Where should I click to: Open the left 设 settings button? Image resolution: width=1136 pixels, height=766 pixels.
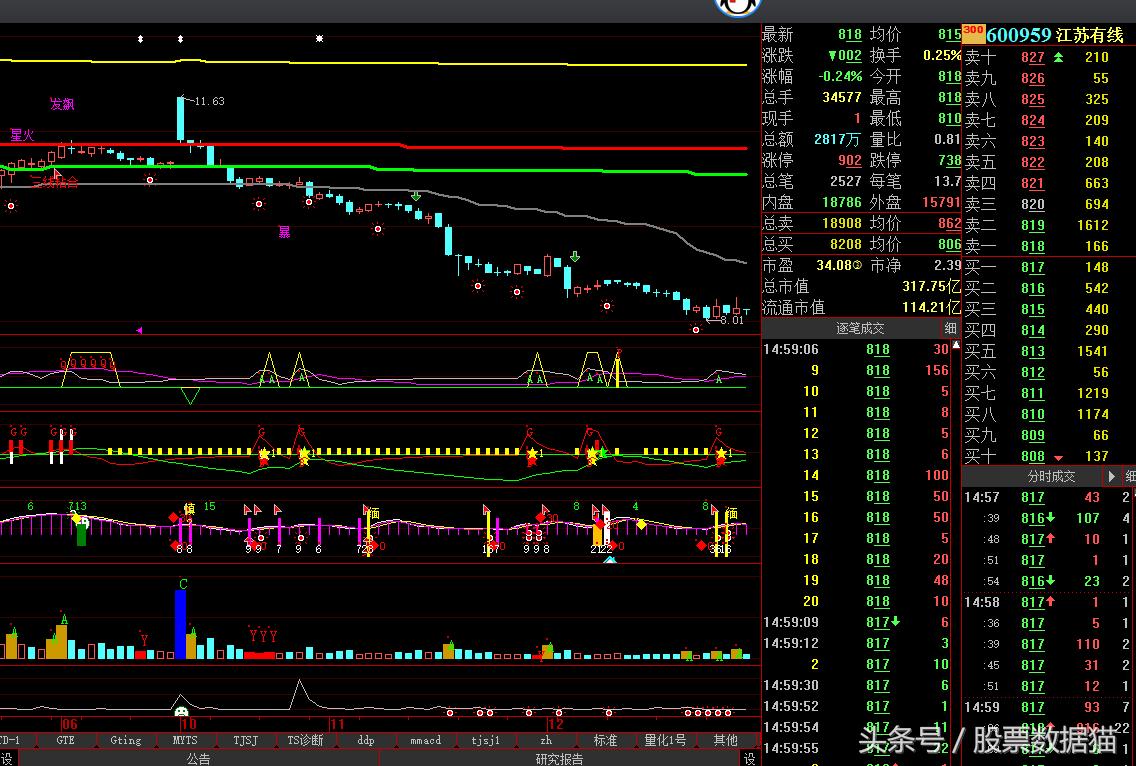coord(6,758)
